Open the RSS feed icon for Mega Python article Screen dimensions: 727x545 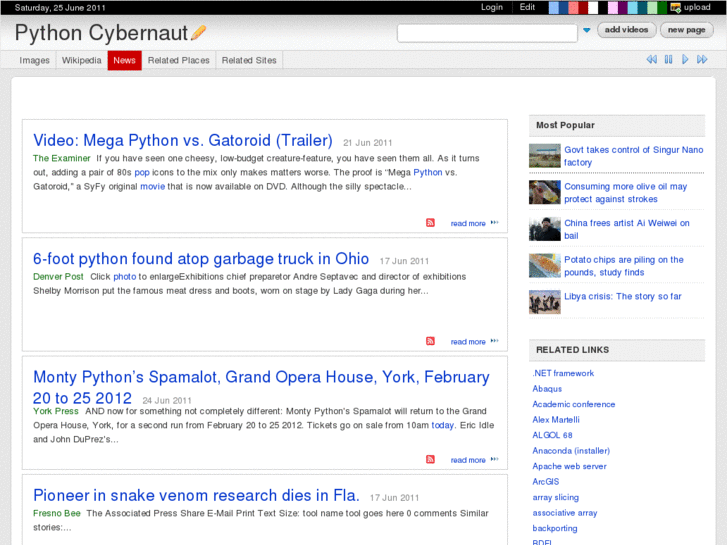pos(430,223)
